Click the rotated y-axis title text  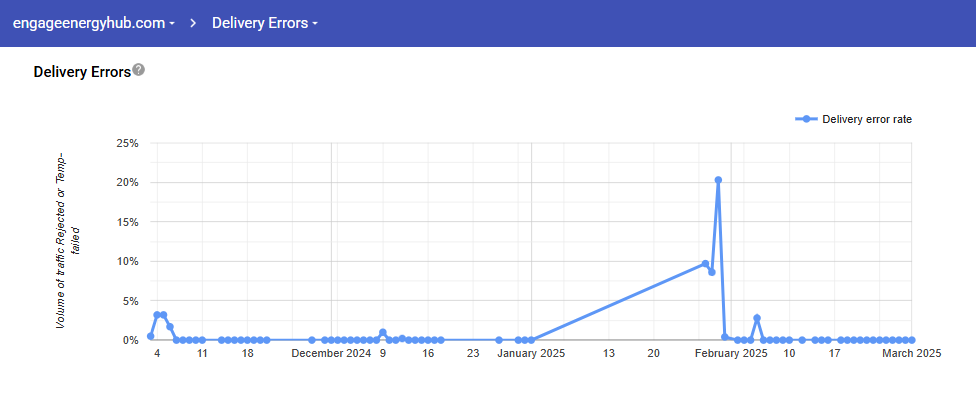coord(67,241)
